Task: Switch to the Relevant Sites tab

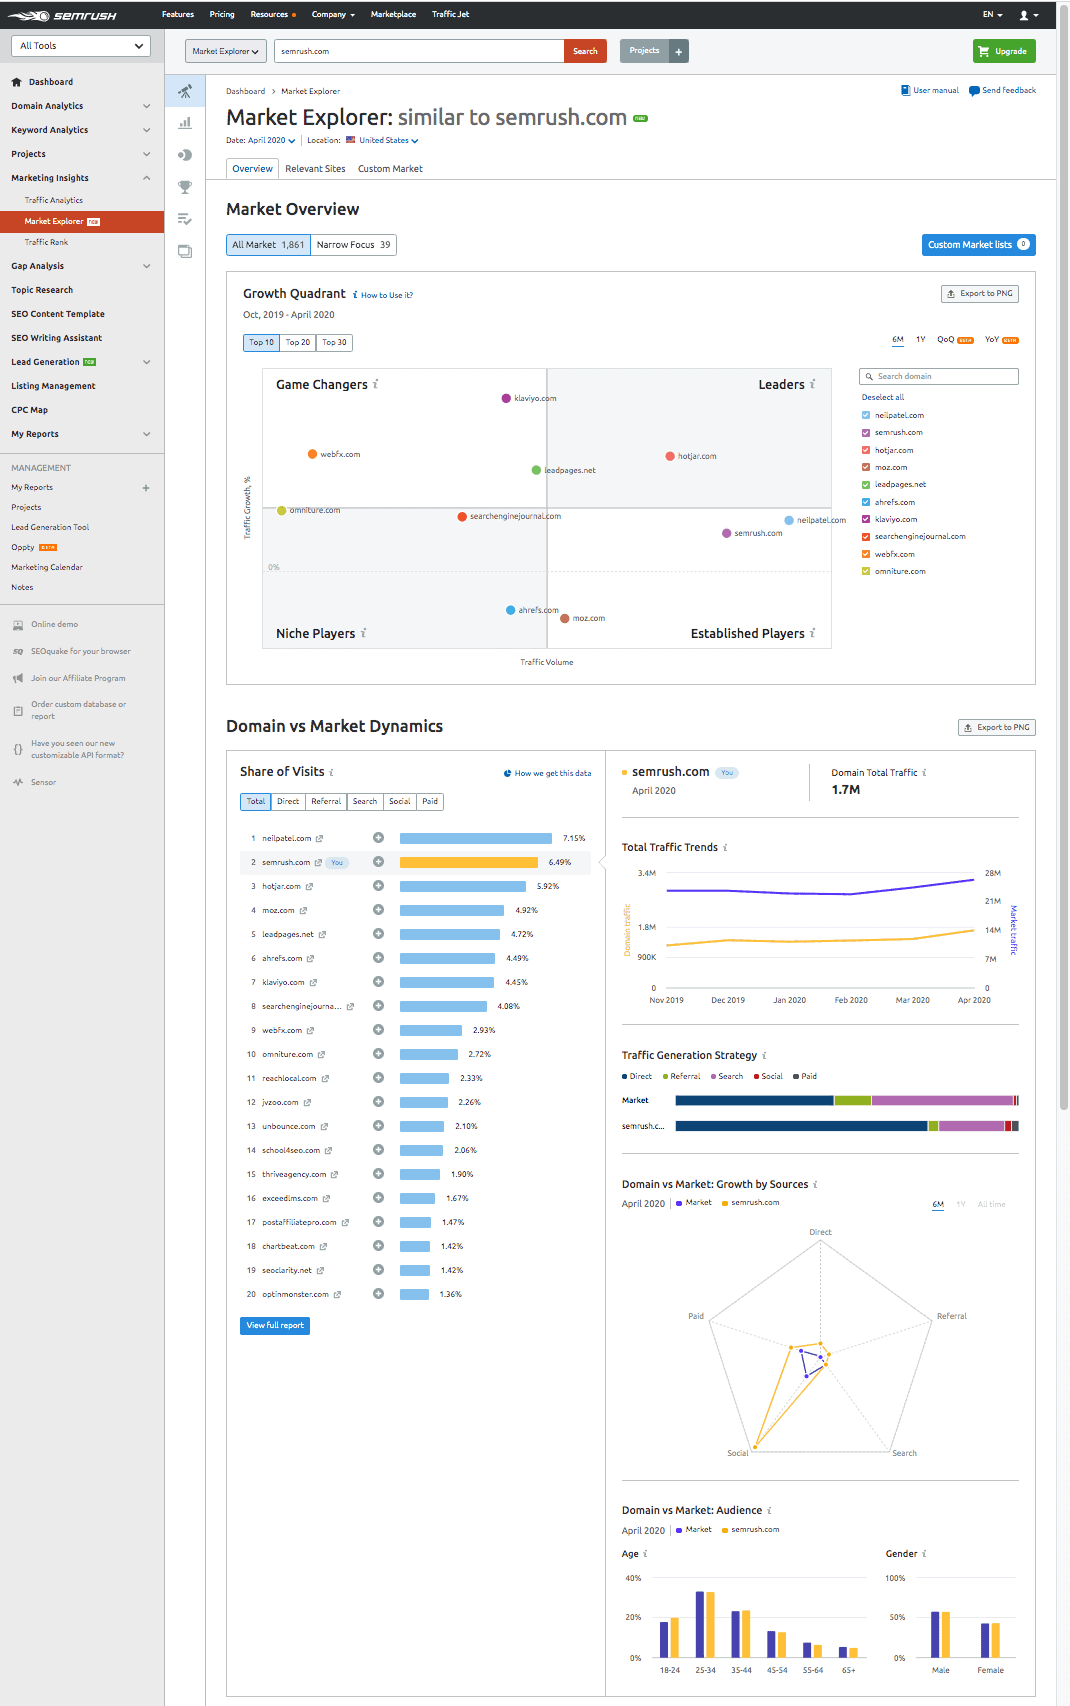Action: (315, 169)
